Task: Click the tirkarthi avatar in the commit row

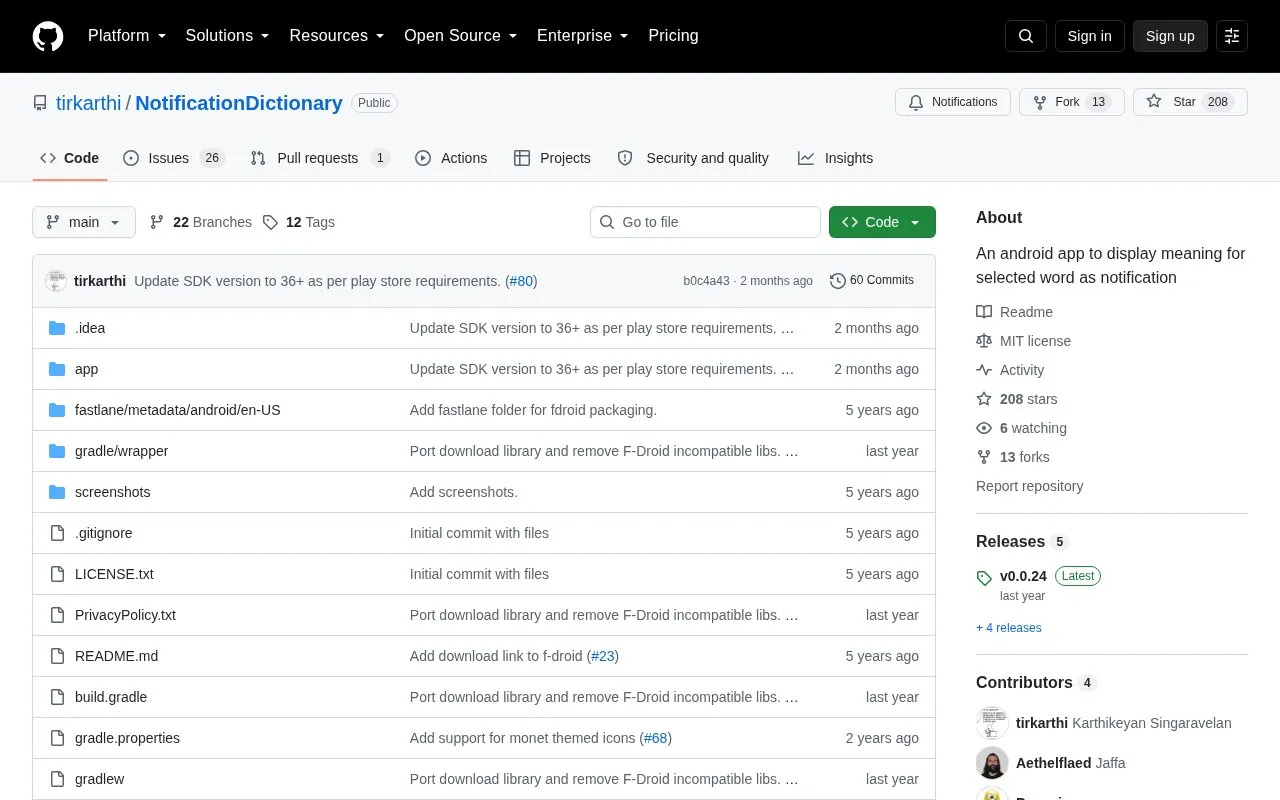Action: pos(56,281)
